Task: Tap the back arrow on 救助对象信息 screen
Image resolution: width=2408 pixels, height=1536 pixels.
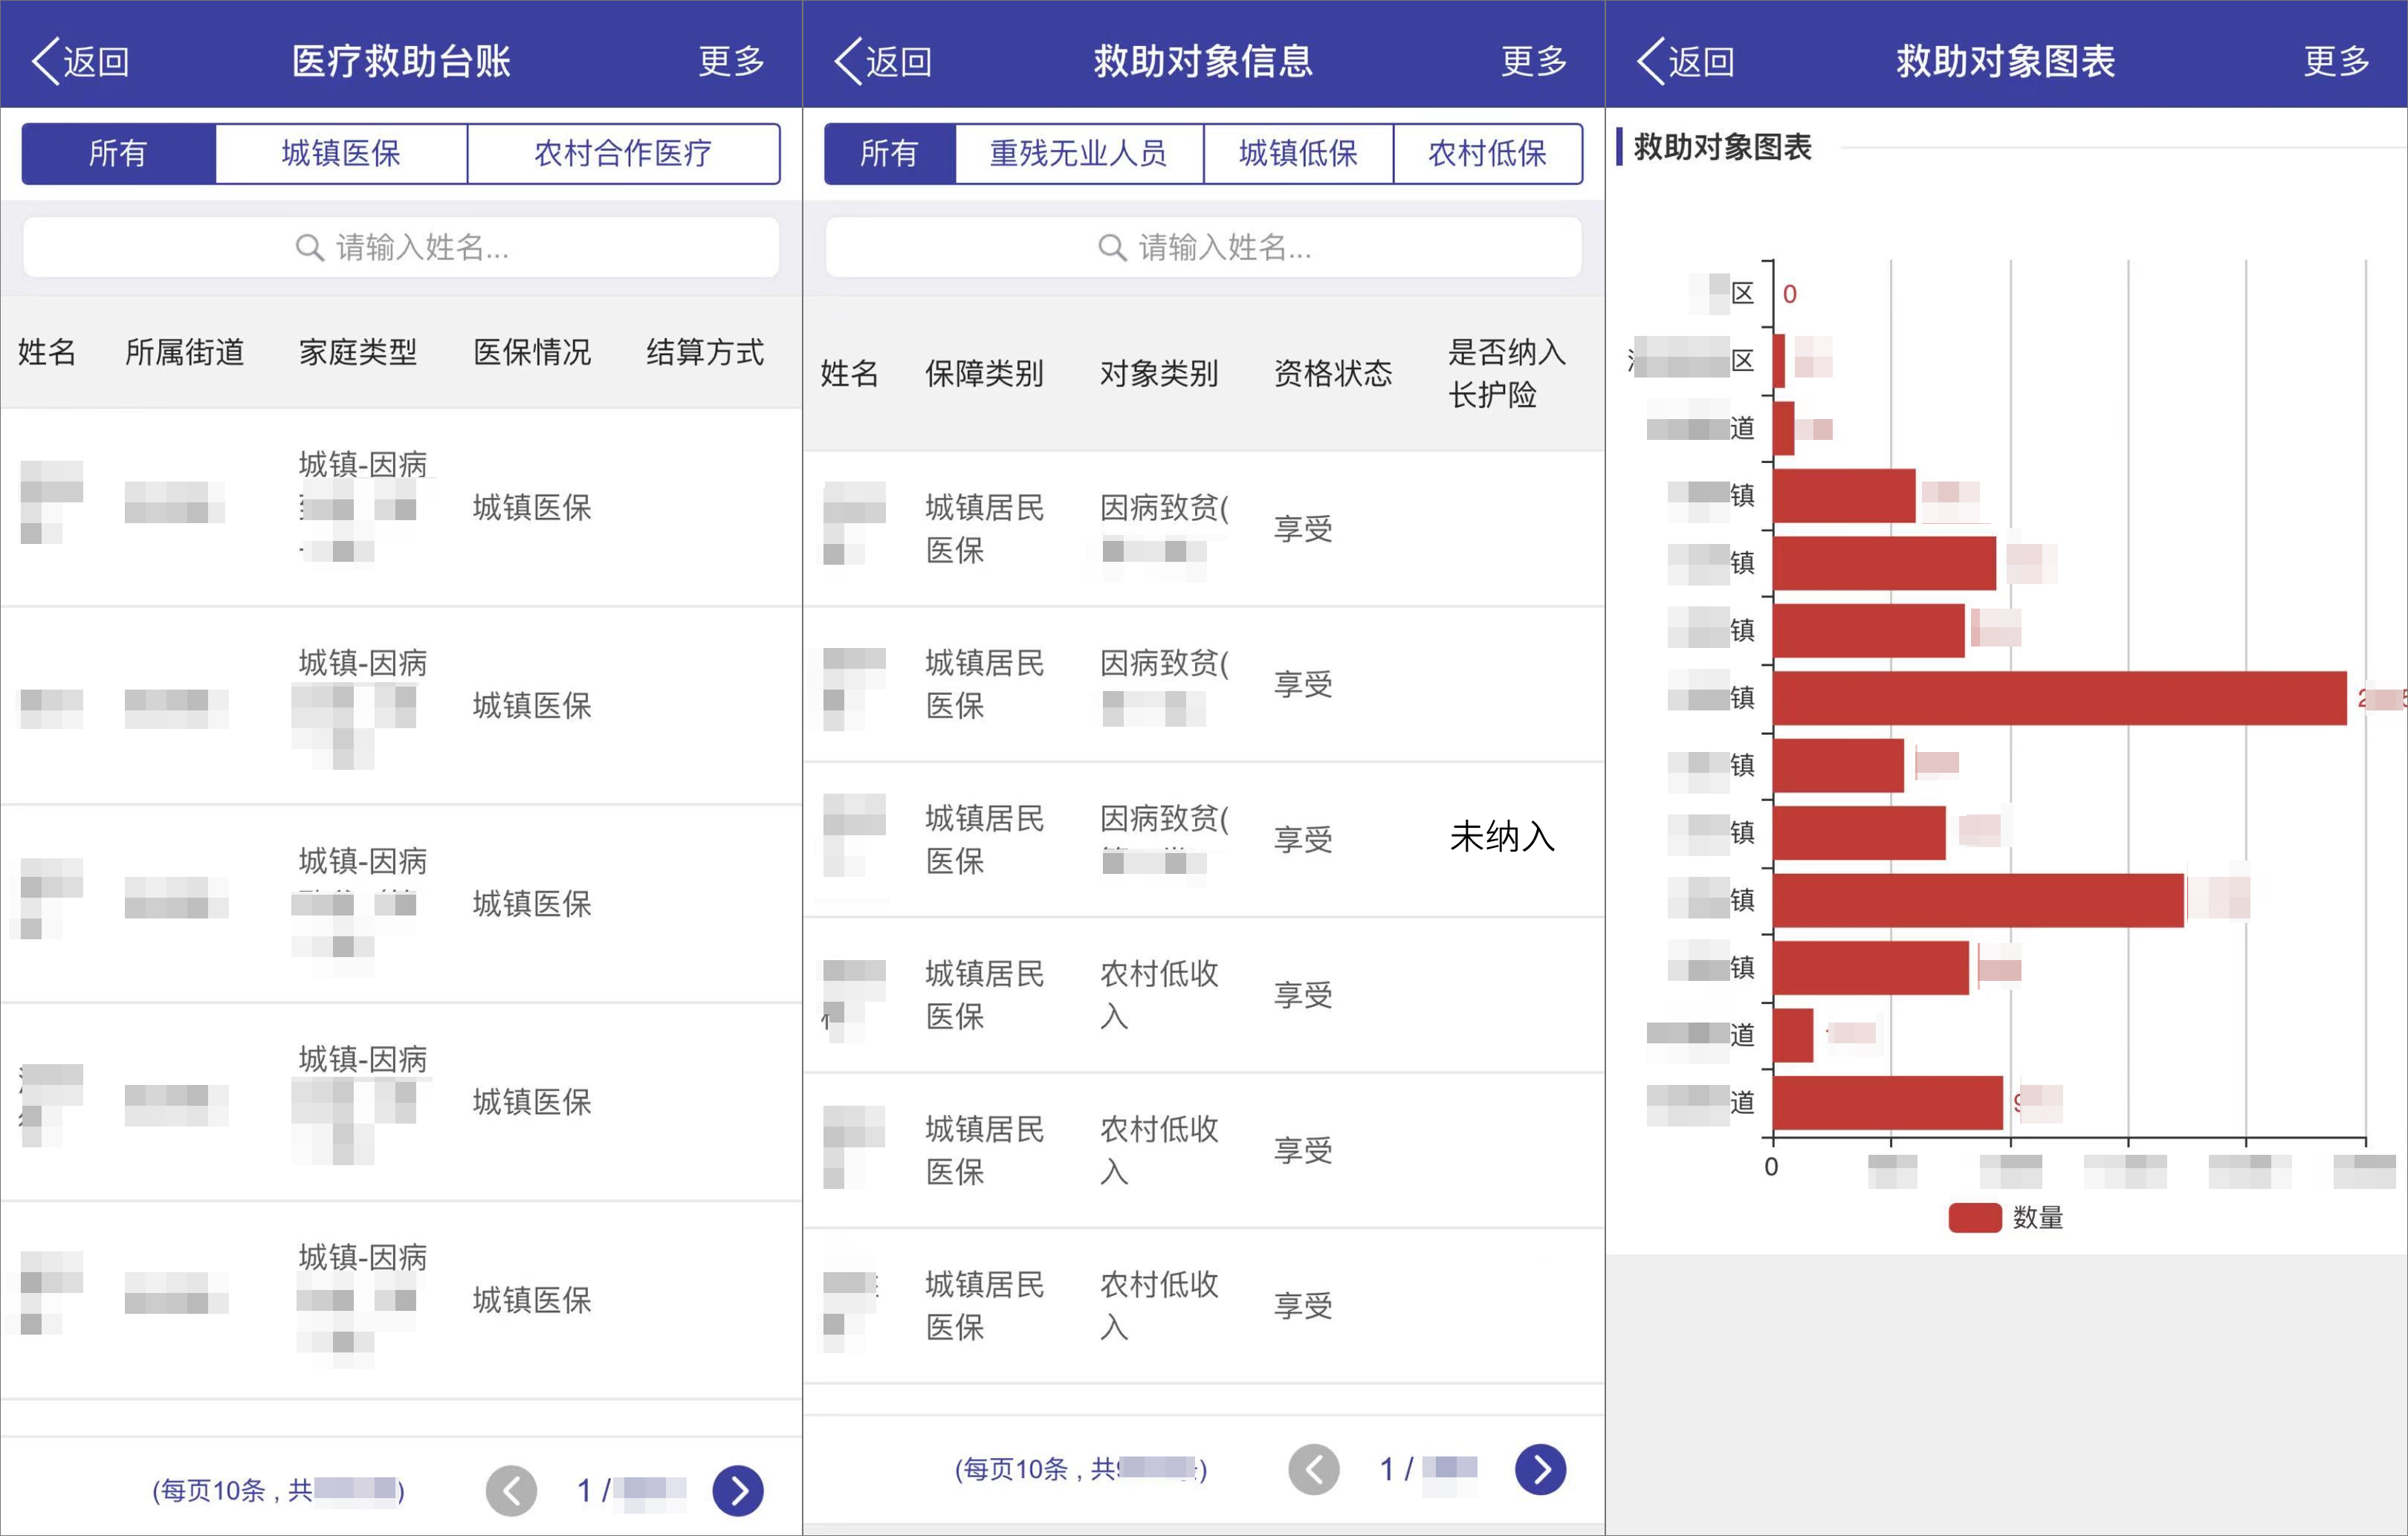Action: coord(848,60)
